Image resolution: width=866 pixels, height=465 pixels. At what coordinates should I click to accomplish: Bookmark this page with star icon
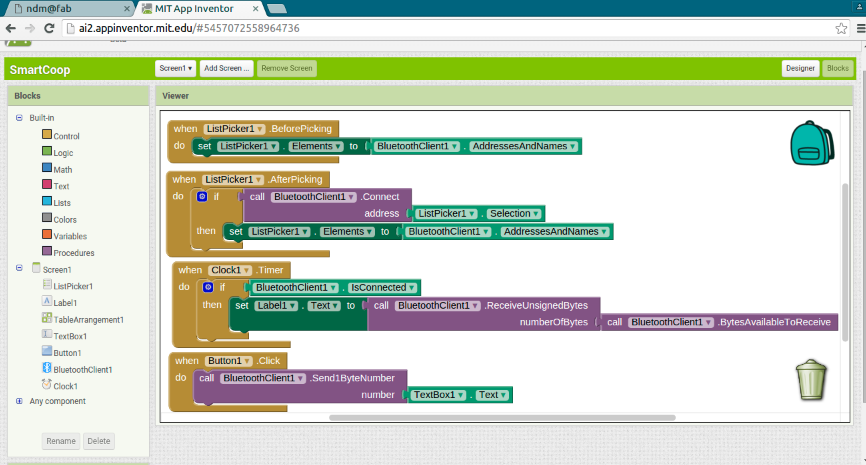point(841,28)
